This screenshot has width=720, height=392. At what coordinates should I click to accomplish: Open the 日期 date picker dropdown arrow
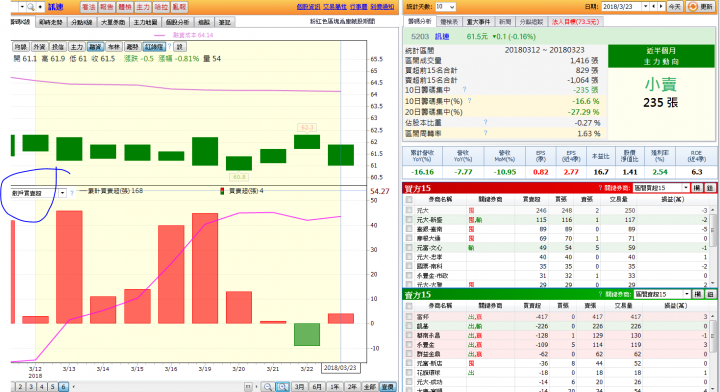click(646, 6)
